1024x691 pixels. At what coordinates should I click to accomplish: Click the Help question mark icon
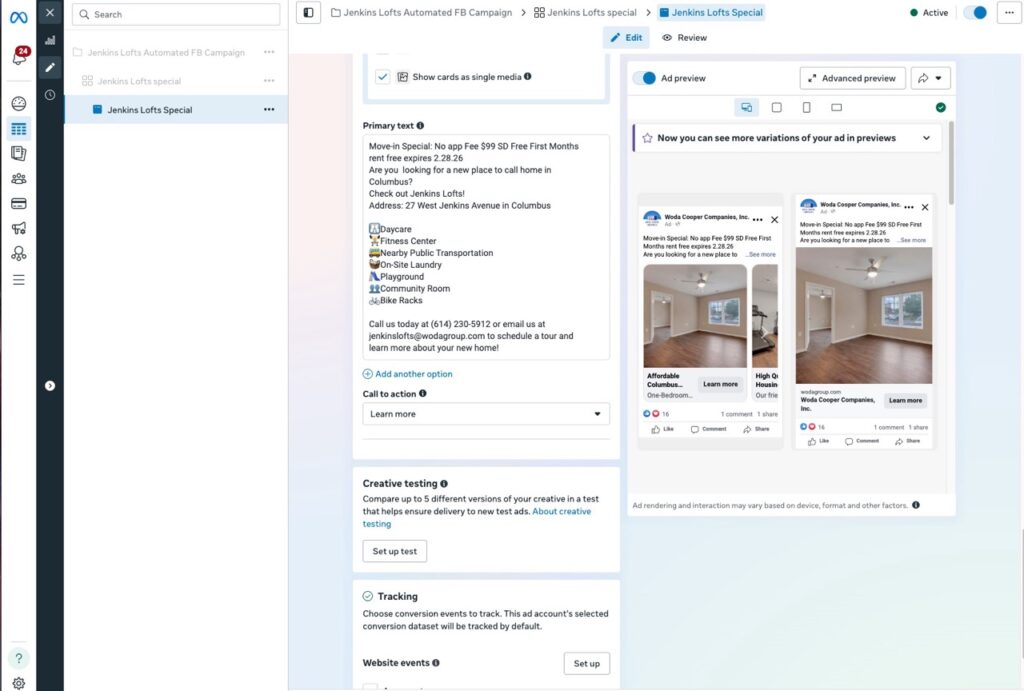(18, 657)
